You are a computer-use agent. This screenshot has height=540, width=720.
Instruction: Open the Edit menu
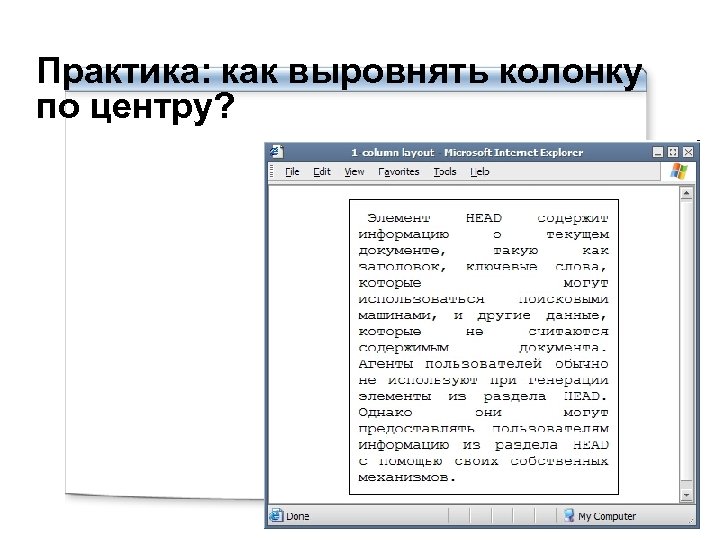click(x=322, y=172)
